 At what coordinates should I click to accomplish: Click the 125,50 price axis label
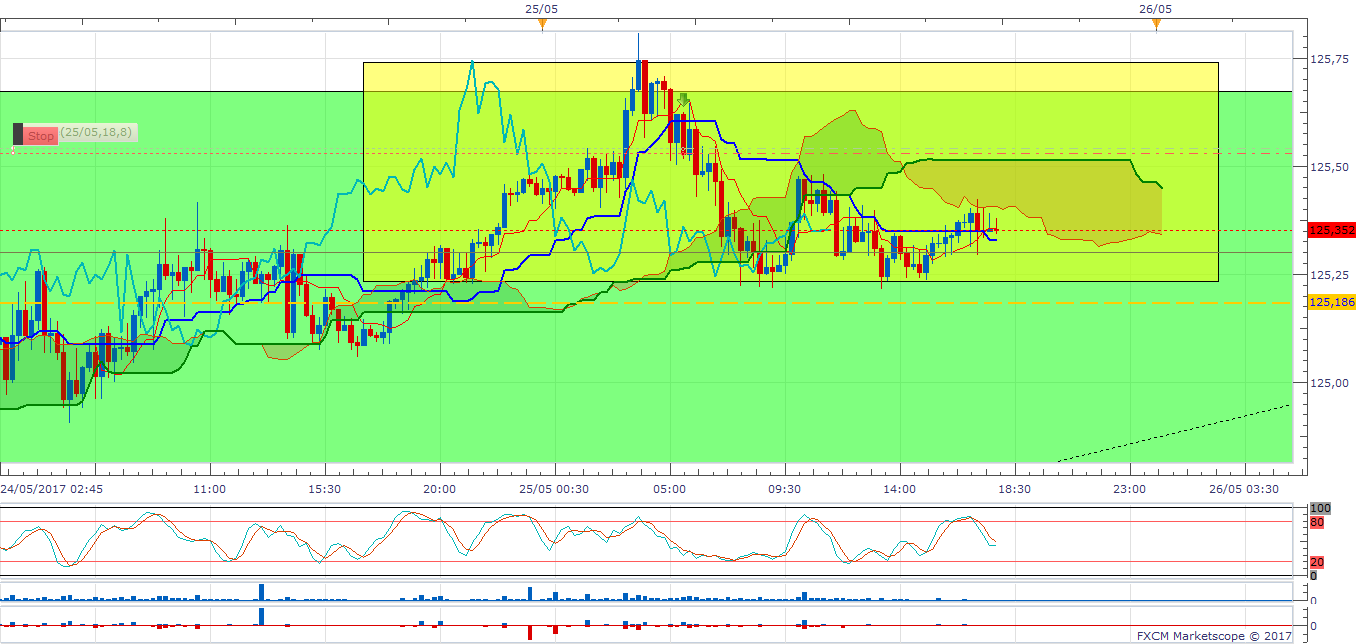pyautogui.click(x=1328, y=167)
